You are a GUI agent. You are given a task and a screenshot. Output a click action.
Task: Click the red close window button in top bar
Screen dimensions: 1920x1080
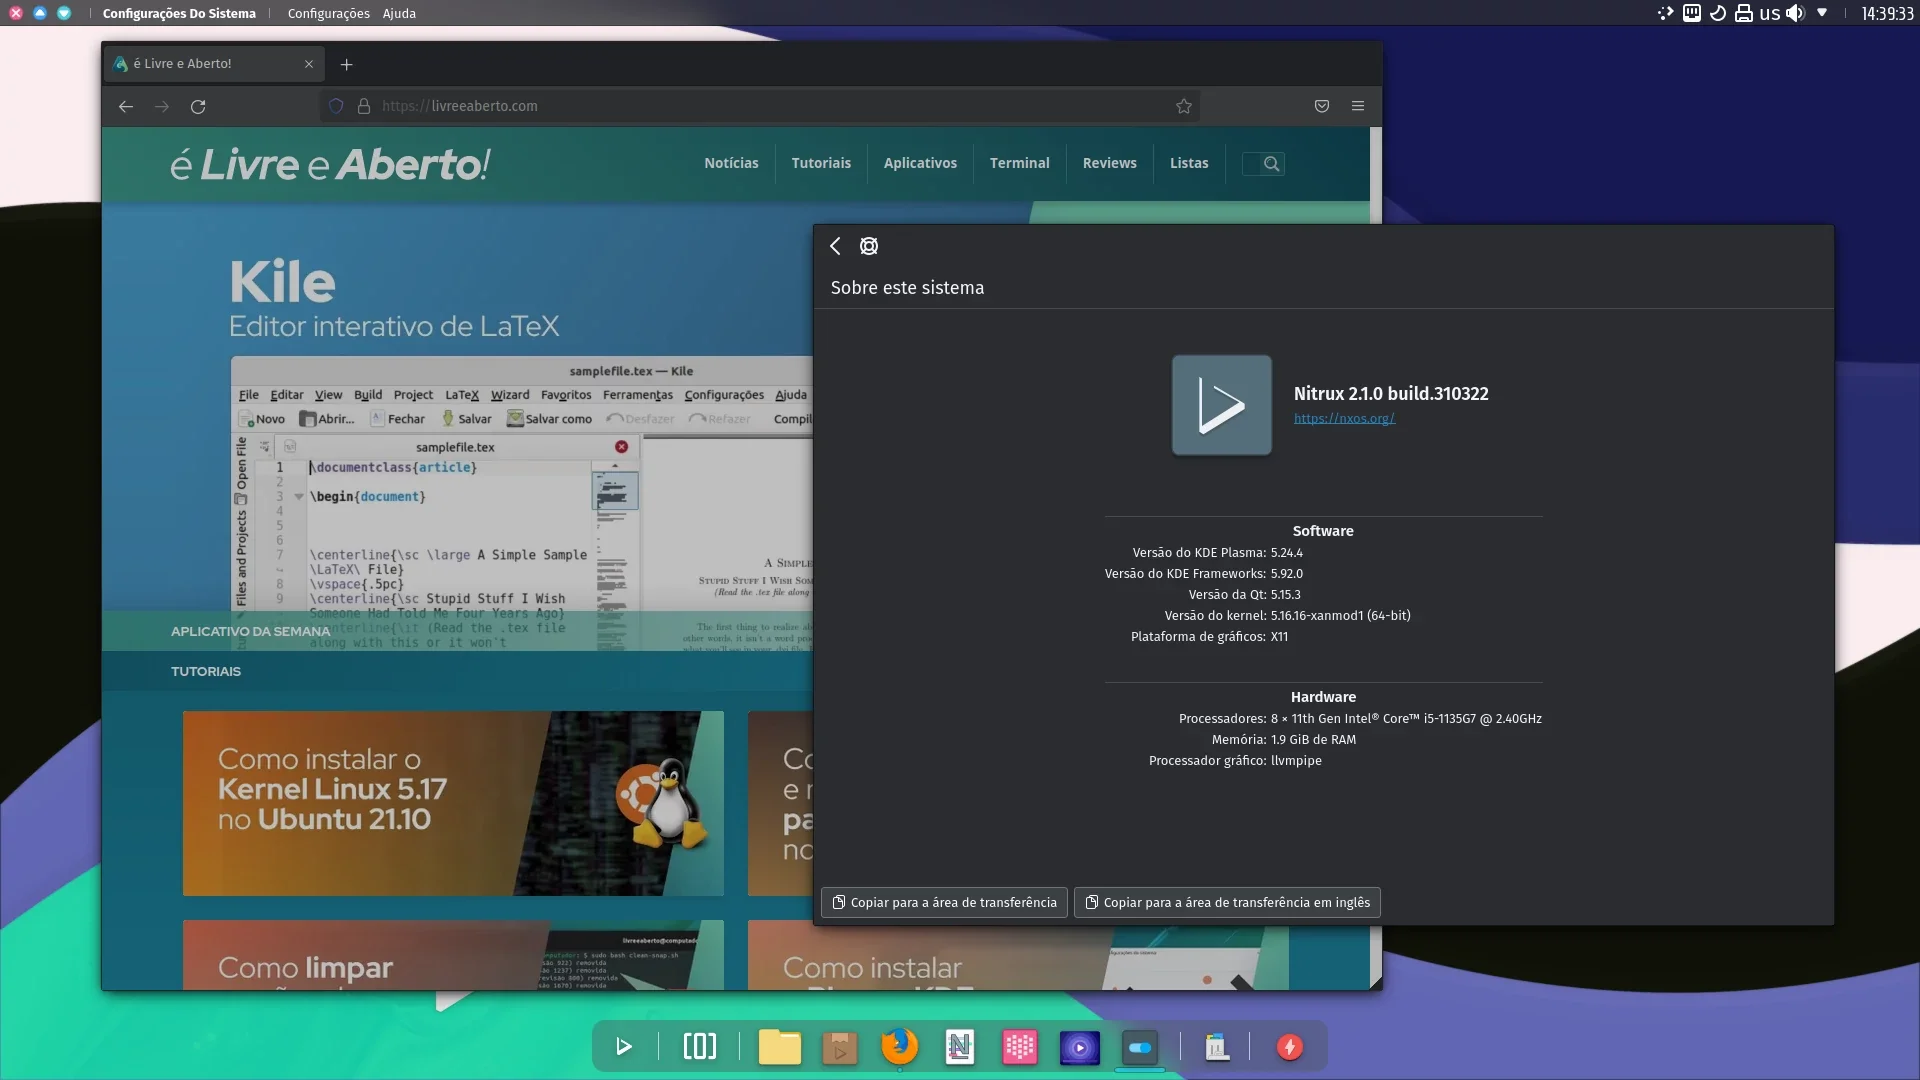tap(15, 13)
